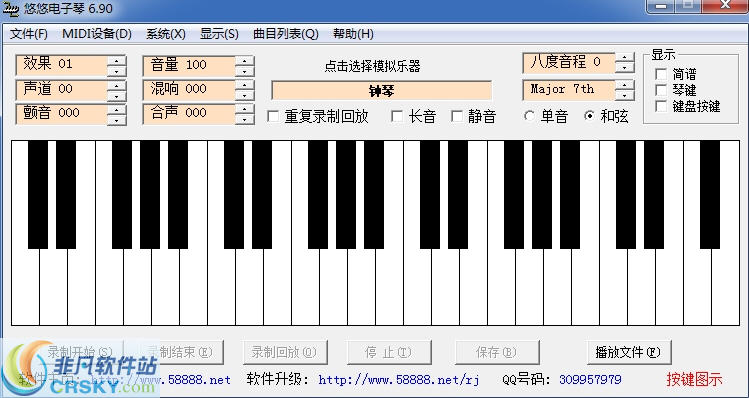Click the app icon in title bar
The width and height of the screenshot is (749, 398).
coord(11,8)
